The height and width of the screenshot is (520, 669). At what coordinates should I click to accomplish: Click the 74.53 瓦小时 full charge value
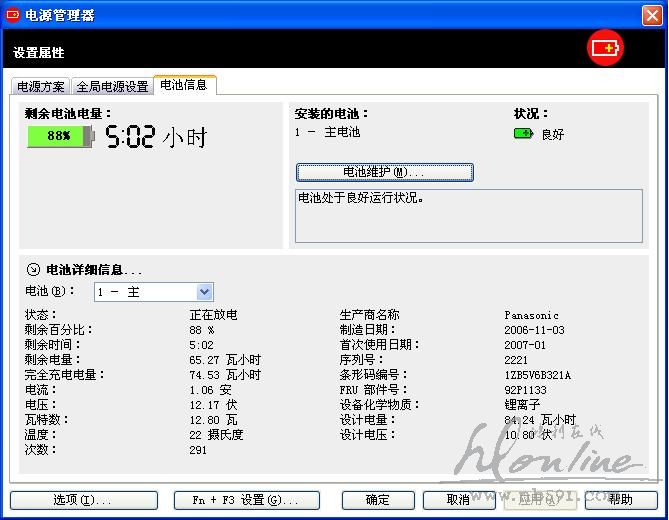pos(225,375)
